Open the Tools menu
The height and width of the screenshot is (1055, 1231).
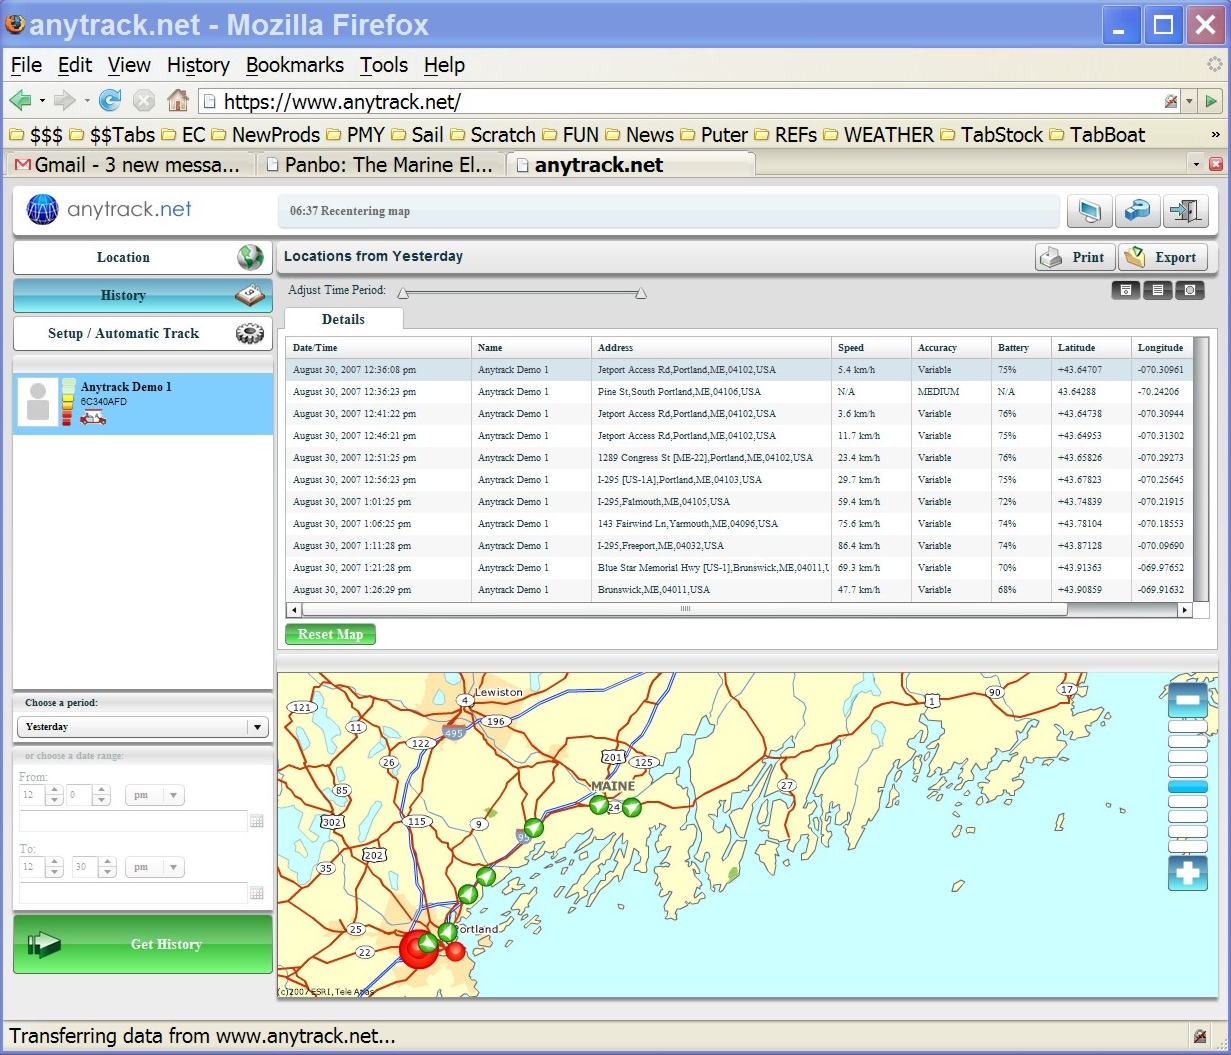[x=384, y=65]
